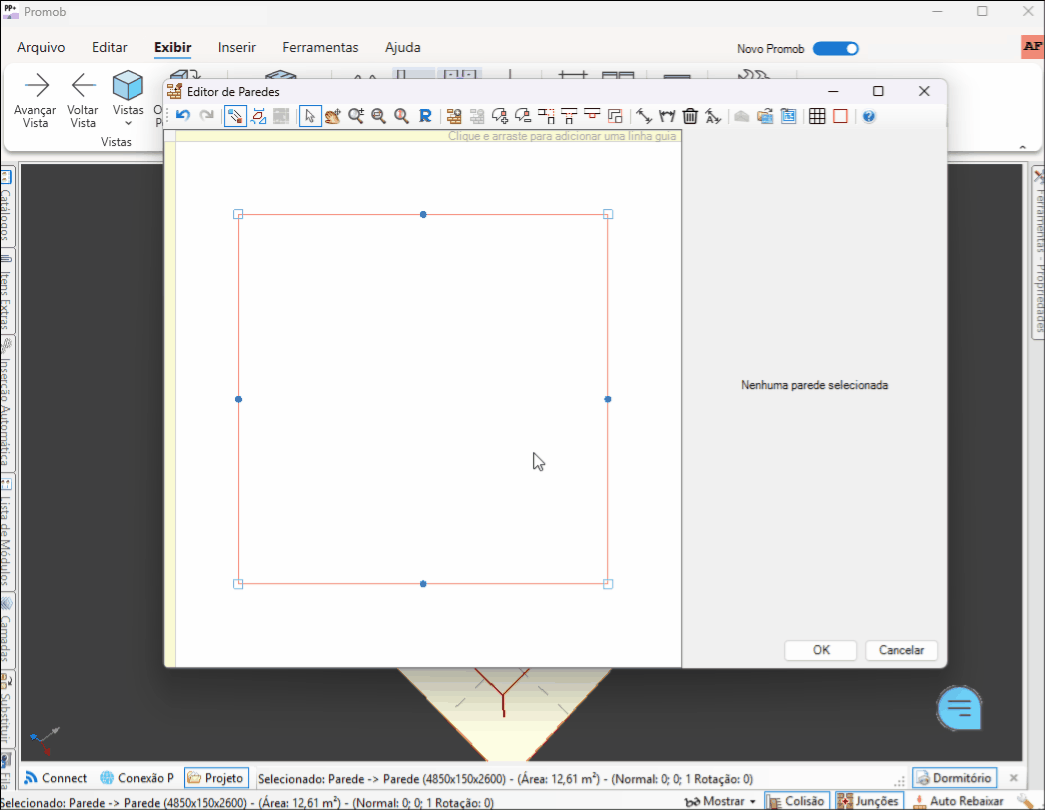Click the undo arrow in Editor de Paredes
The width and height of the screenshot is (1045, 810).
183,116
